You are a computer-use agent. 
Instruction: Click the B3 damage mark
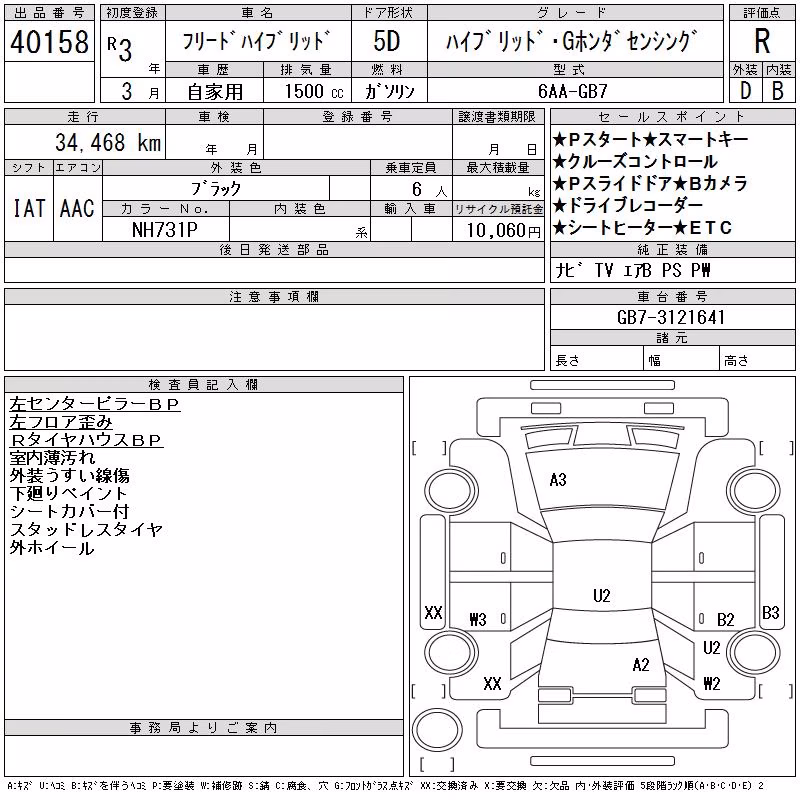pyautogui.click(x=770, y=612)
